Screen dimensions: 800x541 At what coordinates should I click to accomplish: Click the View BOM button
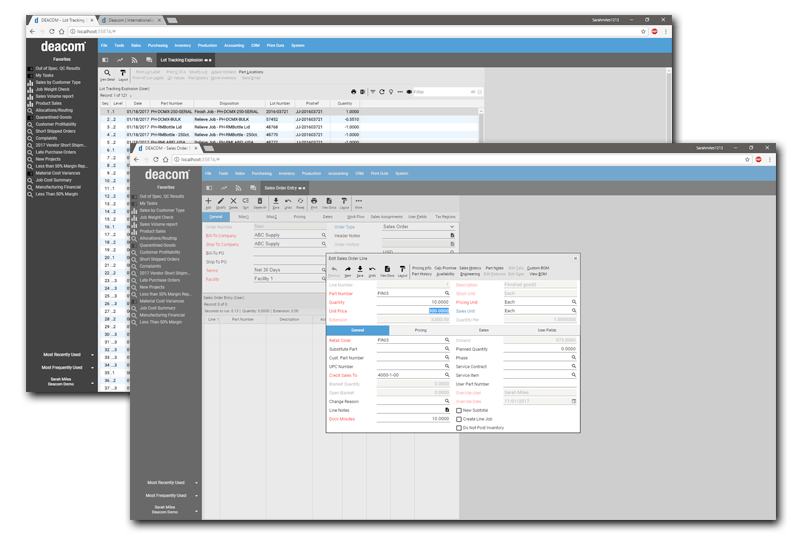538,274
